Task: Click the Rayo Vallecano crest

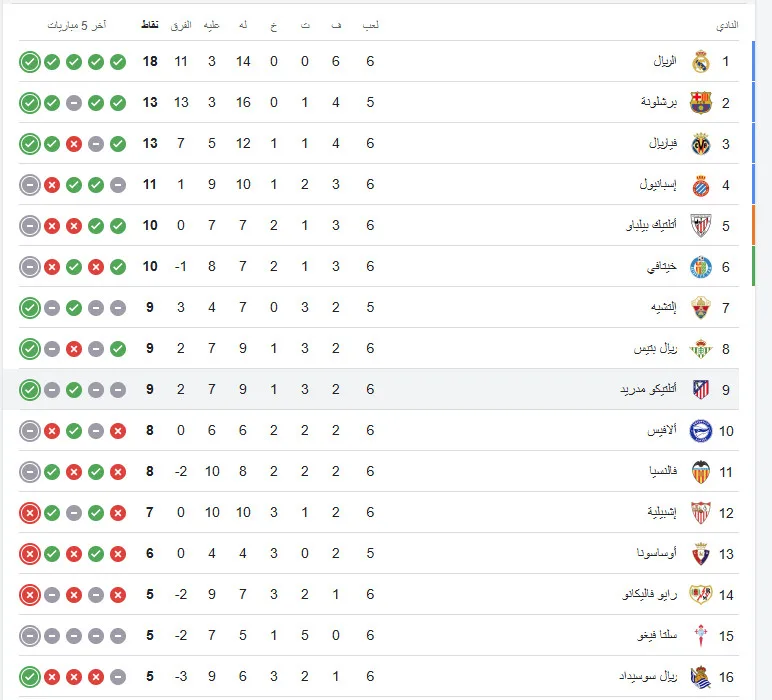Action: click(x=700, y=595)
